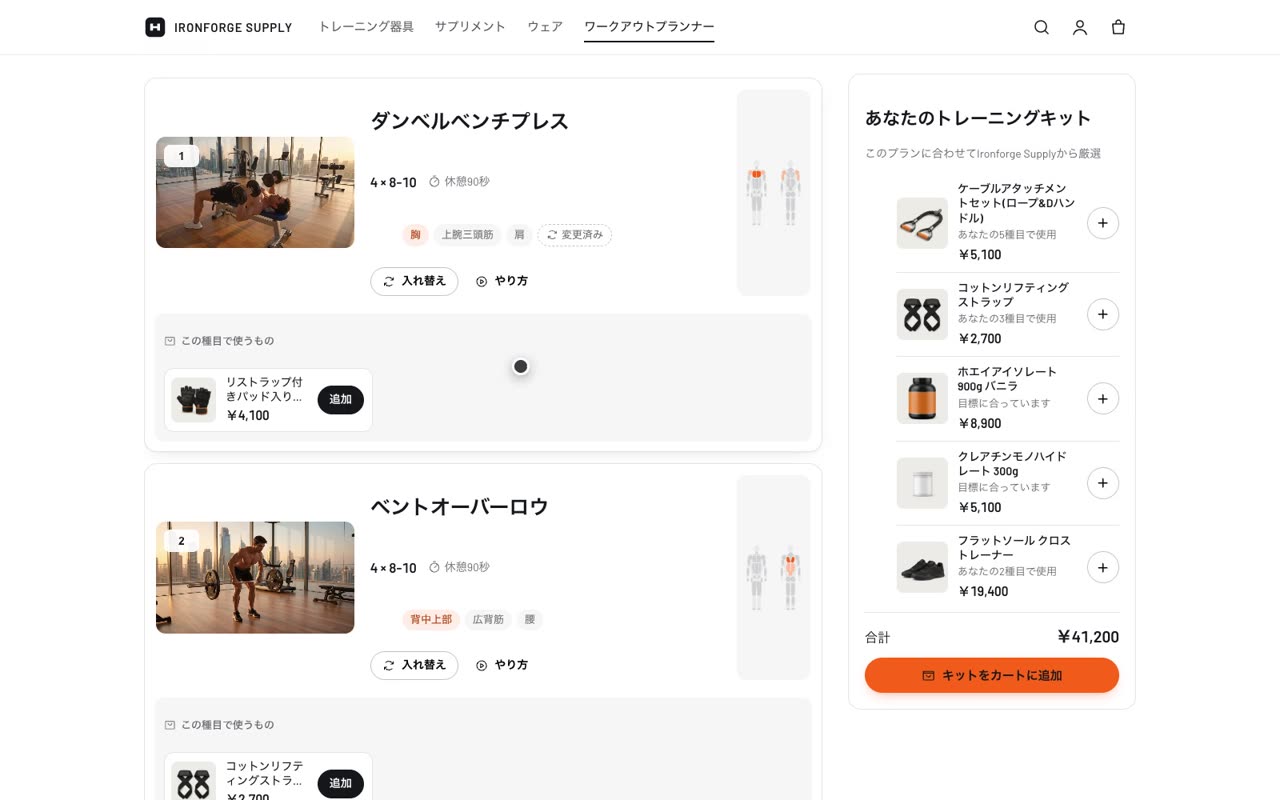Screen dimensions: 1280x800
Task: Add リストラップ付きパッド入り item via 追加
Action: click(x=341, y=400)
